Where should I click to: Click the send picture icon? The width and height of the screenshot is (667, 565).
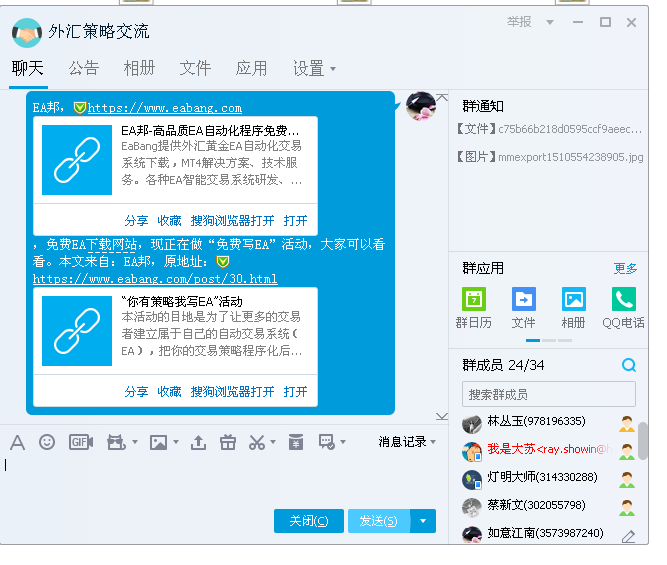click(x=158, y=442)
